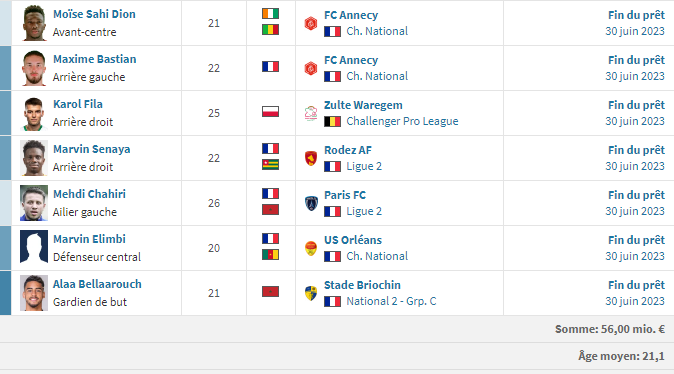Click the Paris FC club crest icon
The height and width of the screenshot is (374, 674).
(311, 203)
